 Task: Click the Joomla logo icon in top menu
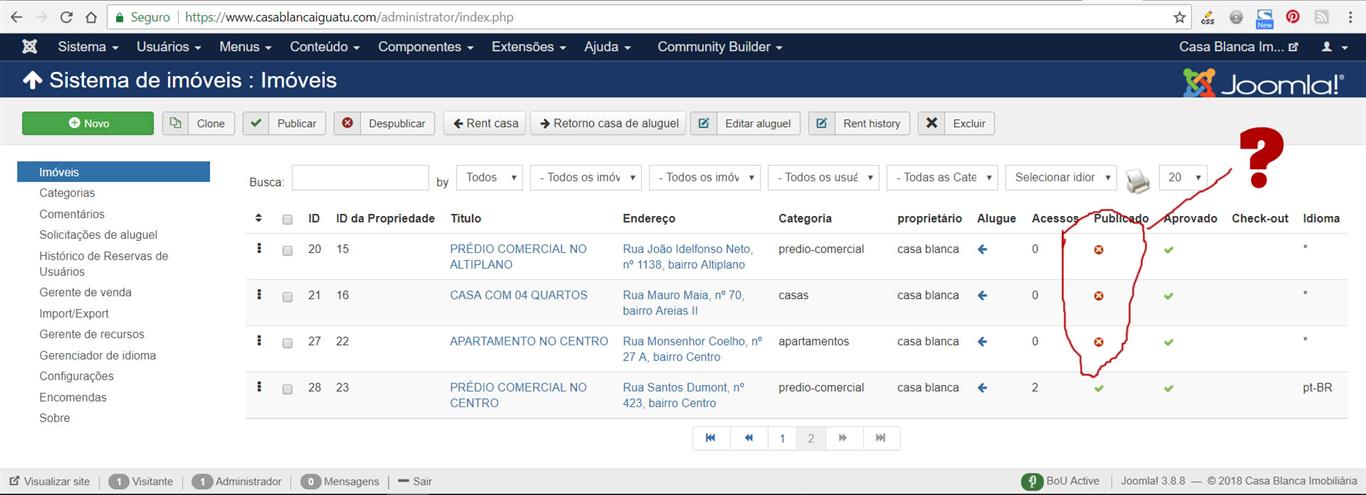(30, 47)
